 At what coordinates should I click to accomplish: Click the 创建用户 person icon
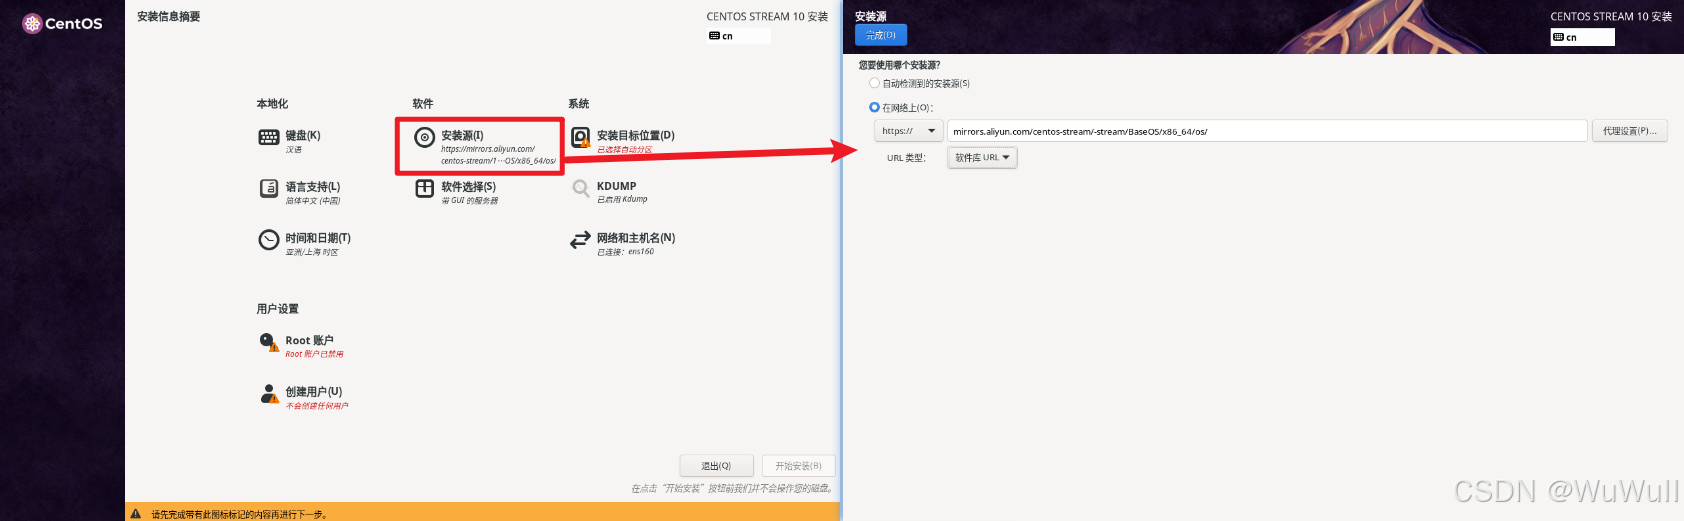(269, 393)
